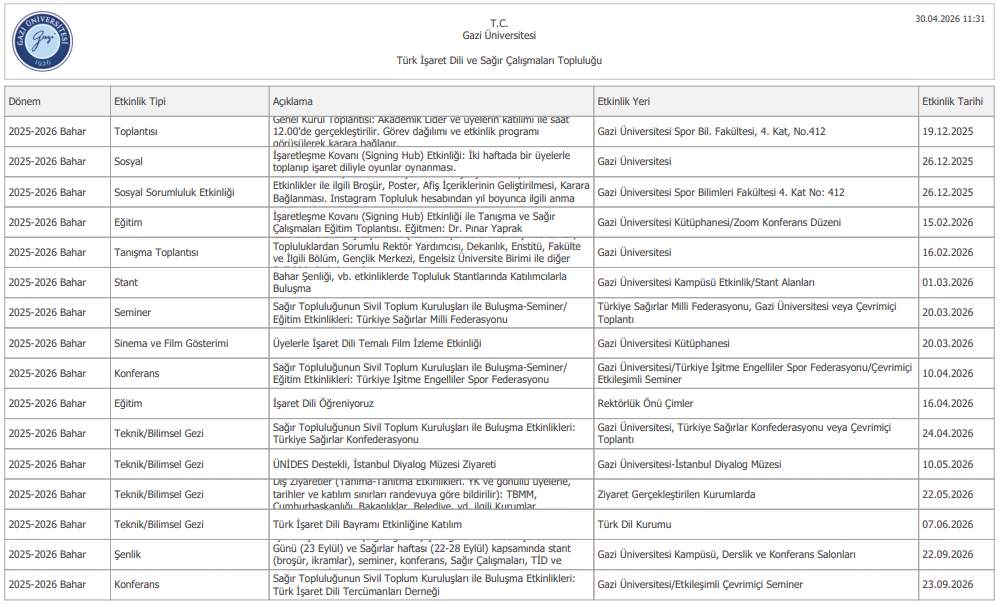Click location 'Gazi Üniversitesi Kampüsü, Derslik ve Konferans Salonları'
The height and width of the screenshot is (607, 1001).
[726, 555]
